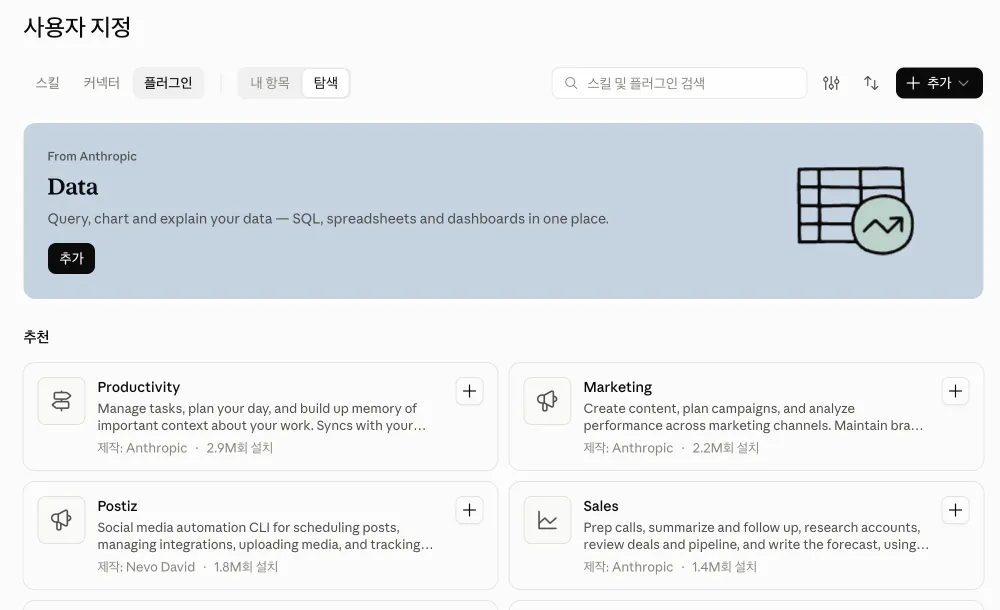This screenshot has width=1000, height=610.
Task: Select the 플러그인 tab
Action: (168, 83)
